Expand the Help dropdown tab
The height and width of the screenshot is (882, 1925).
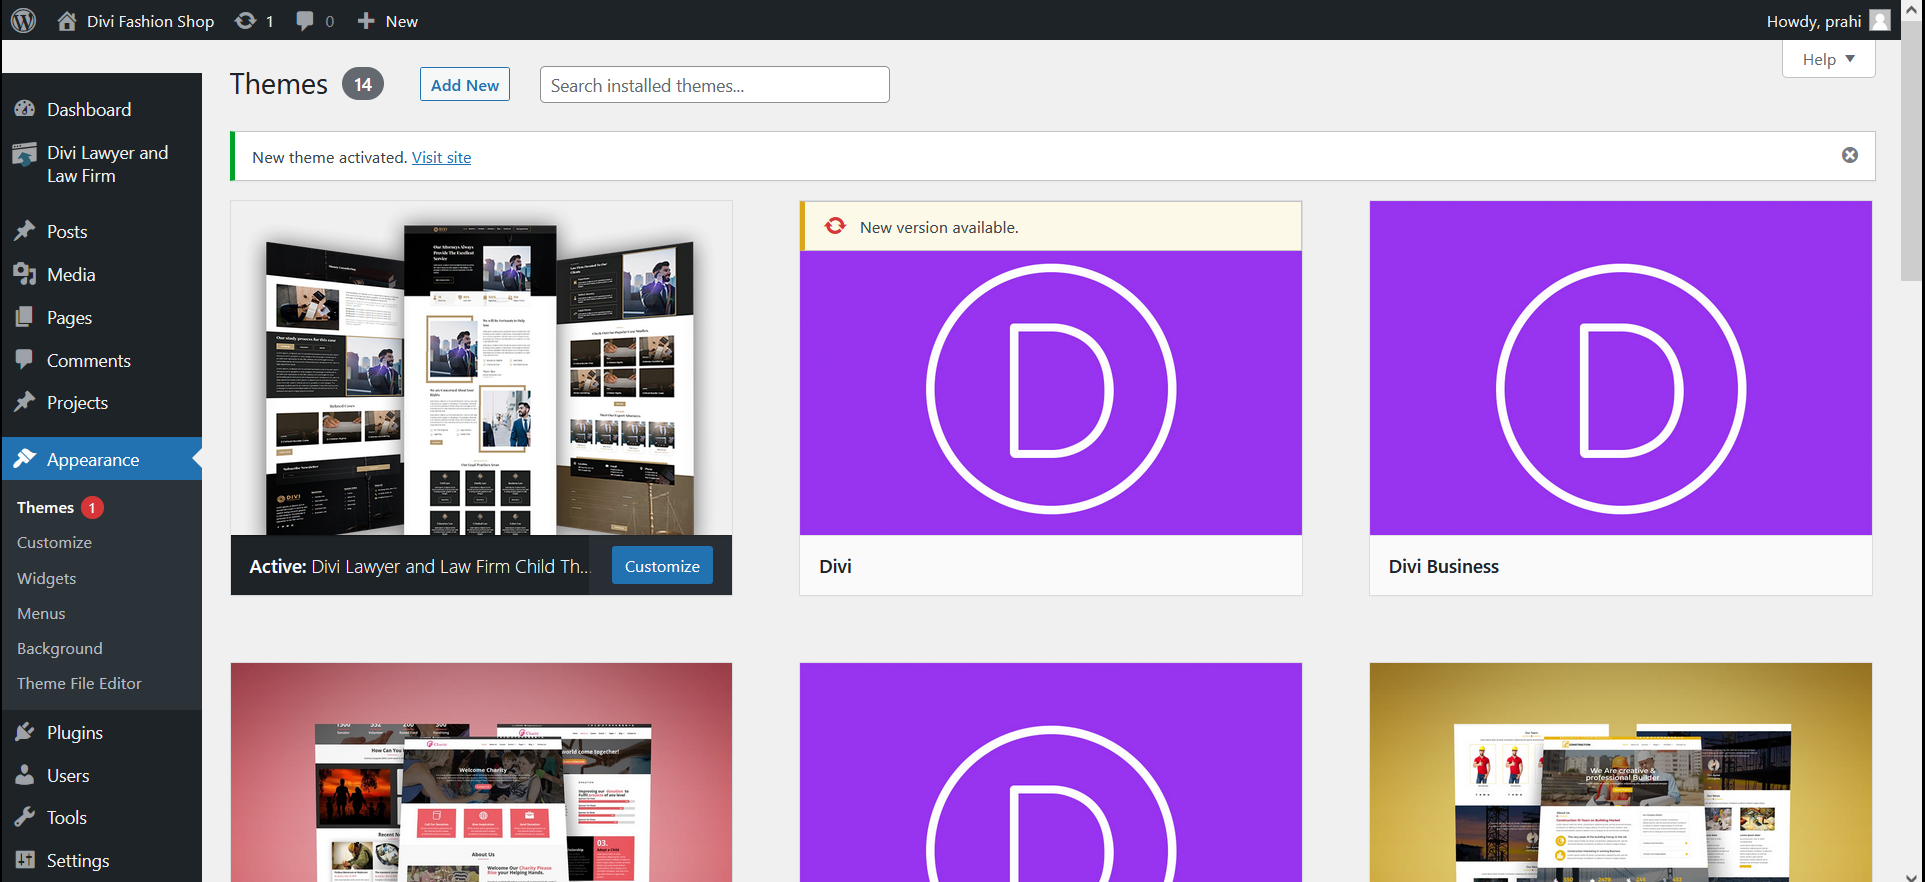point(1828,59)
